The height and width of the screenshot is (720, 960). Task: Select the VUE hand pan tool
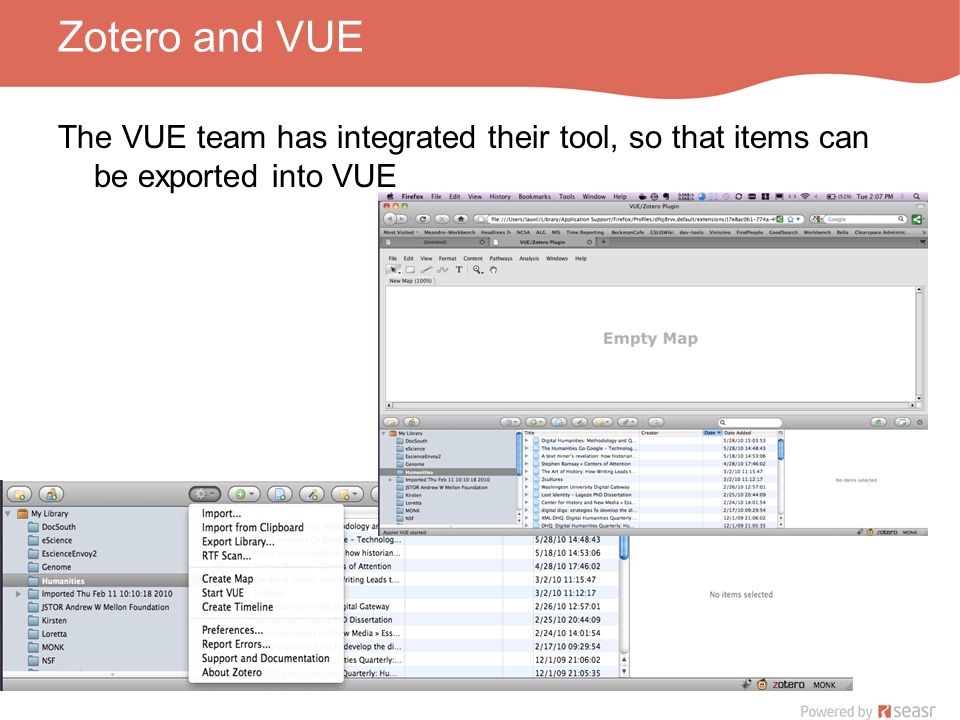pos(493,270)
